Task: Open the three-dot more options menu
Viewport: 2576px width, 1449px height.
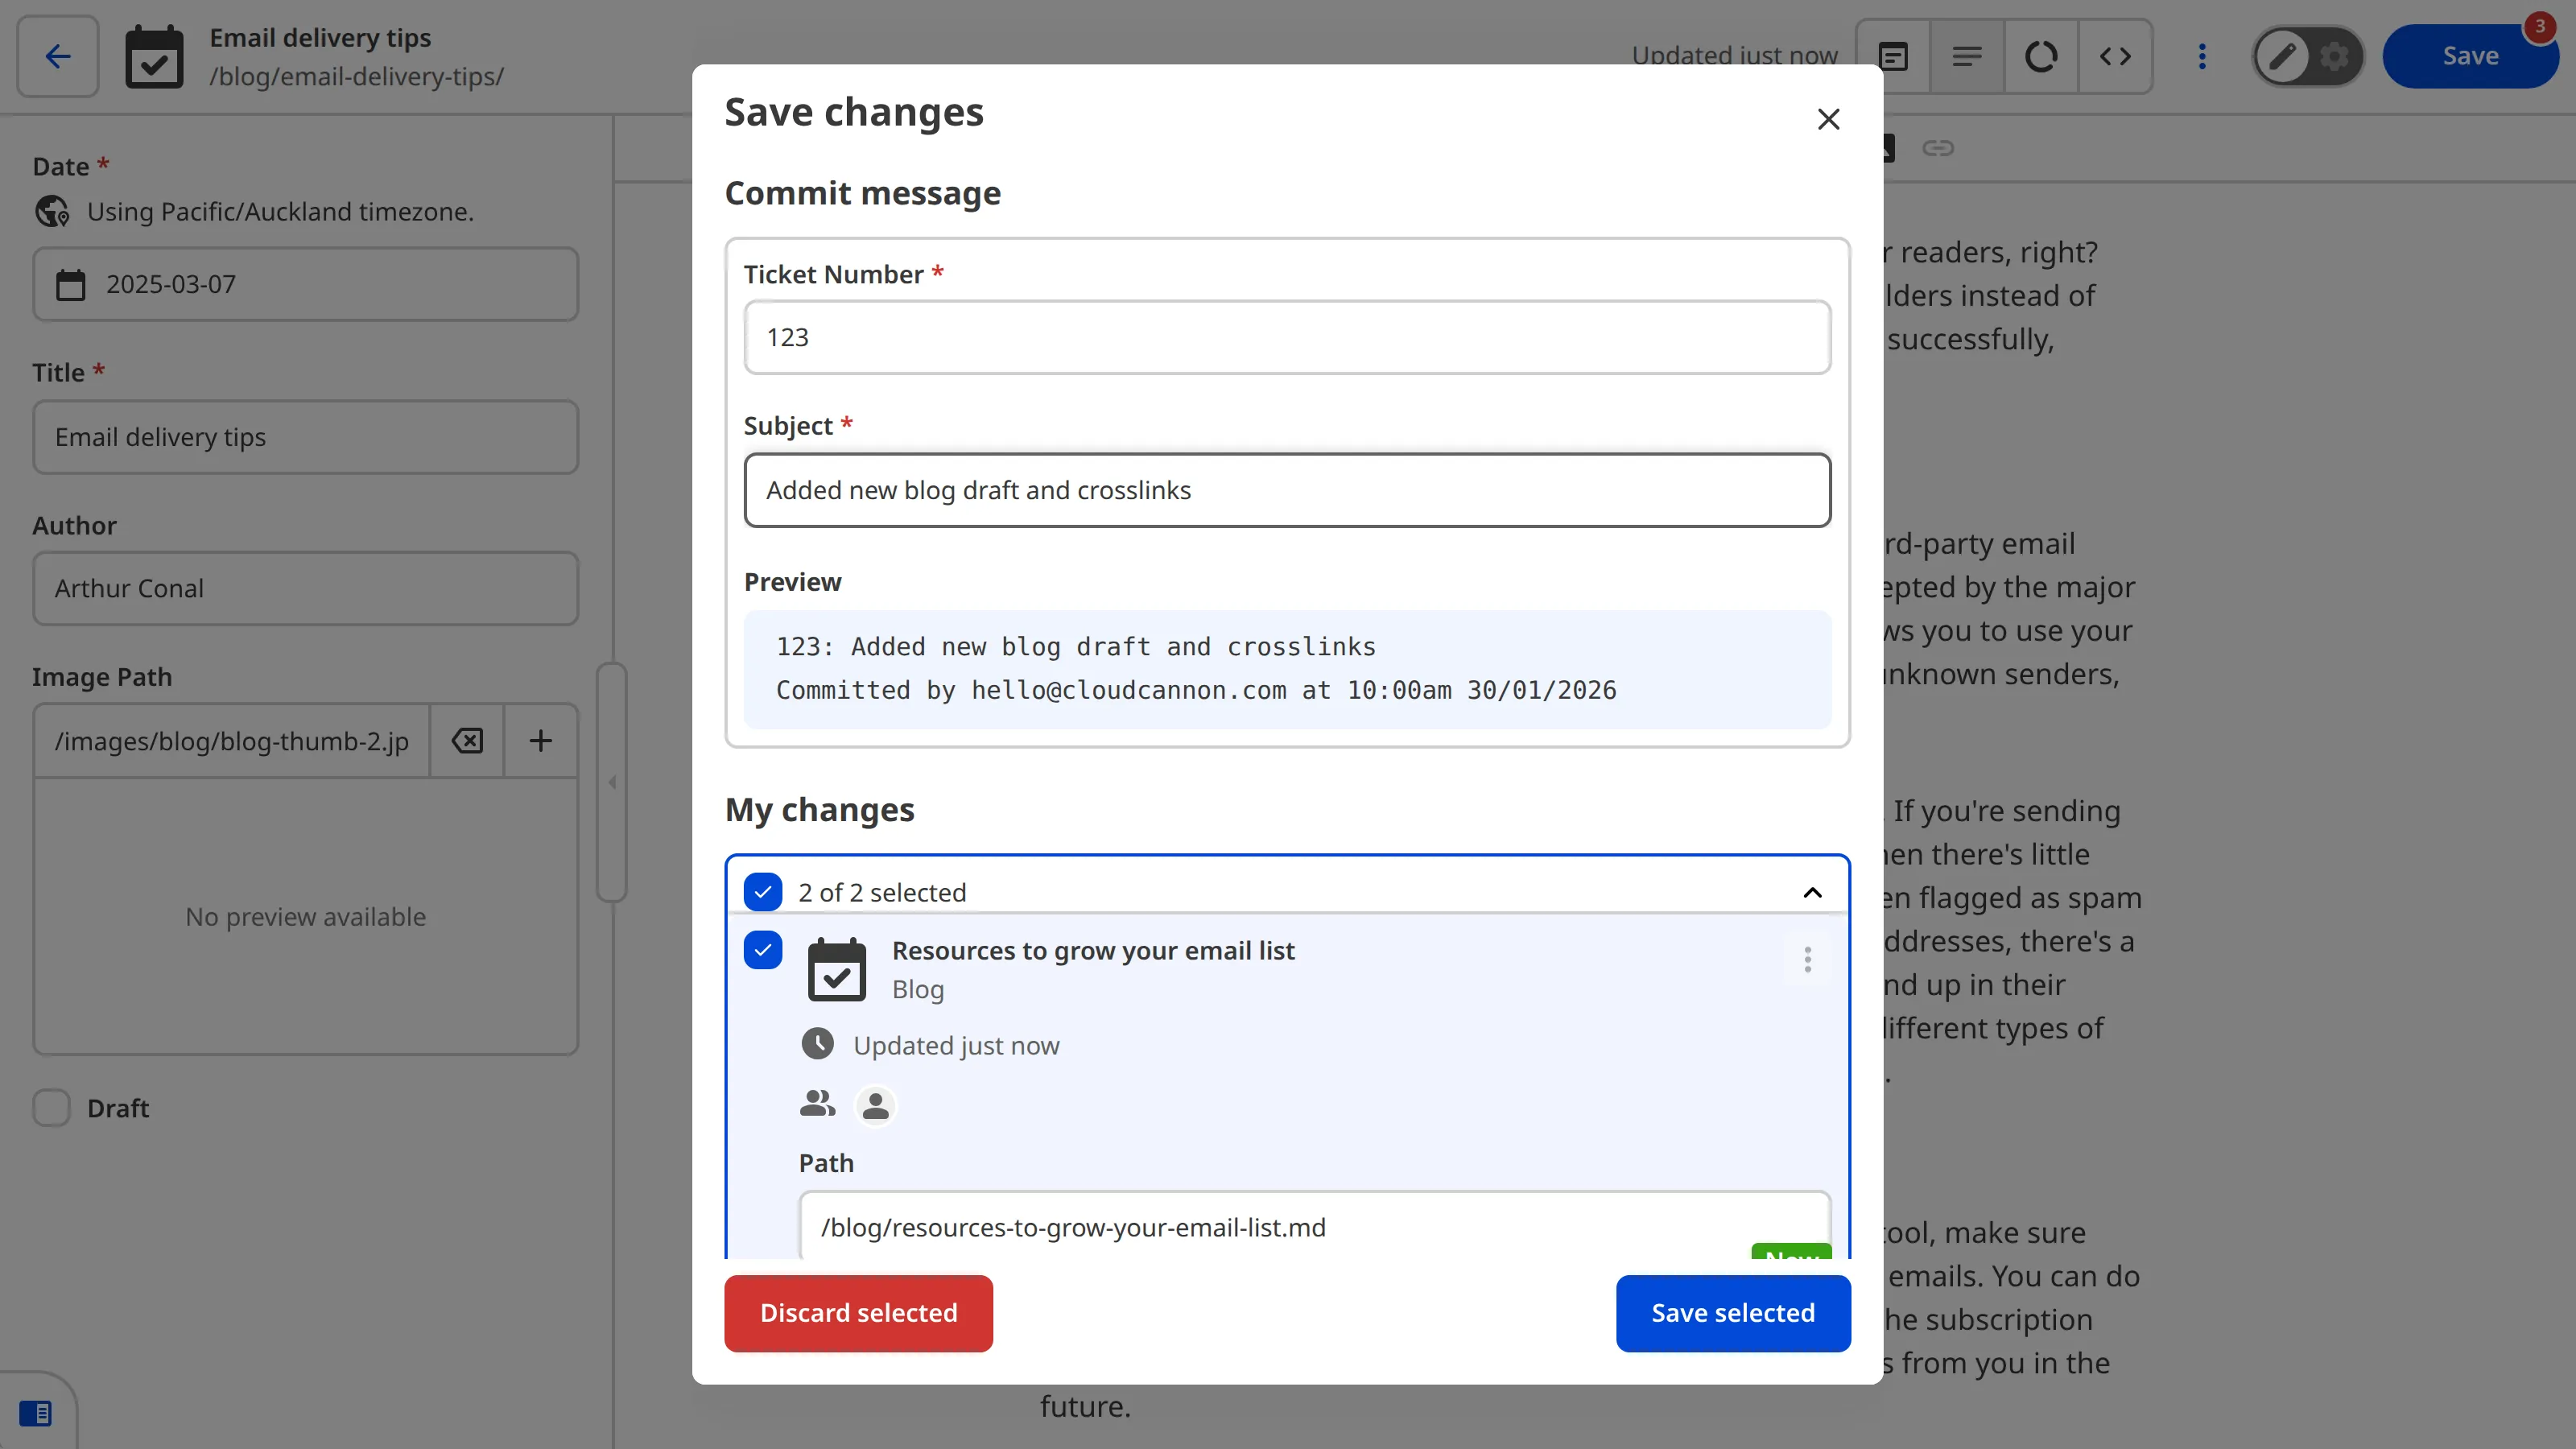Action: pos(2203,56)
